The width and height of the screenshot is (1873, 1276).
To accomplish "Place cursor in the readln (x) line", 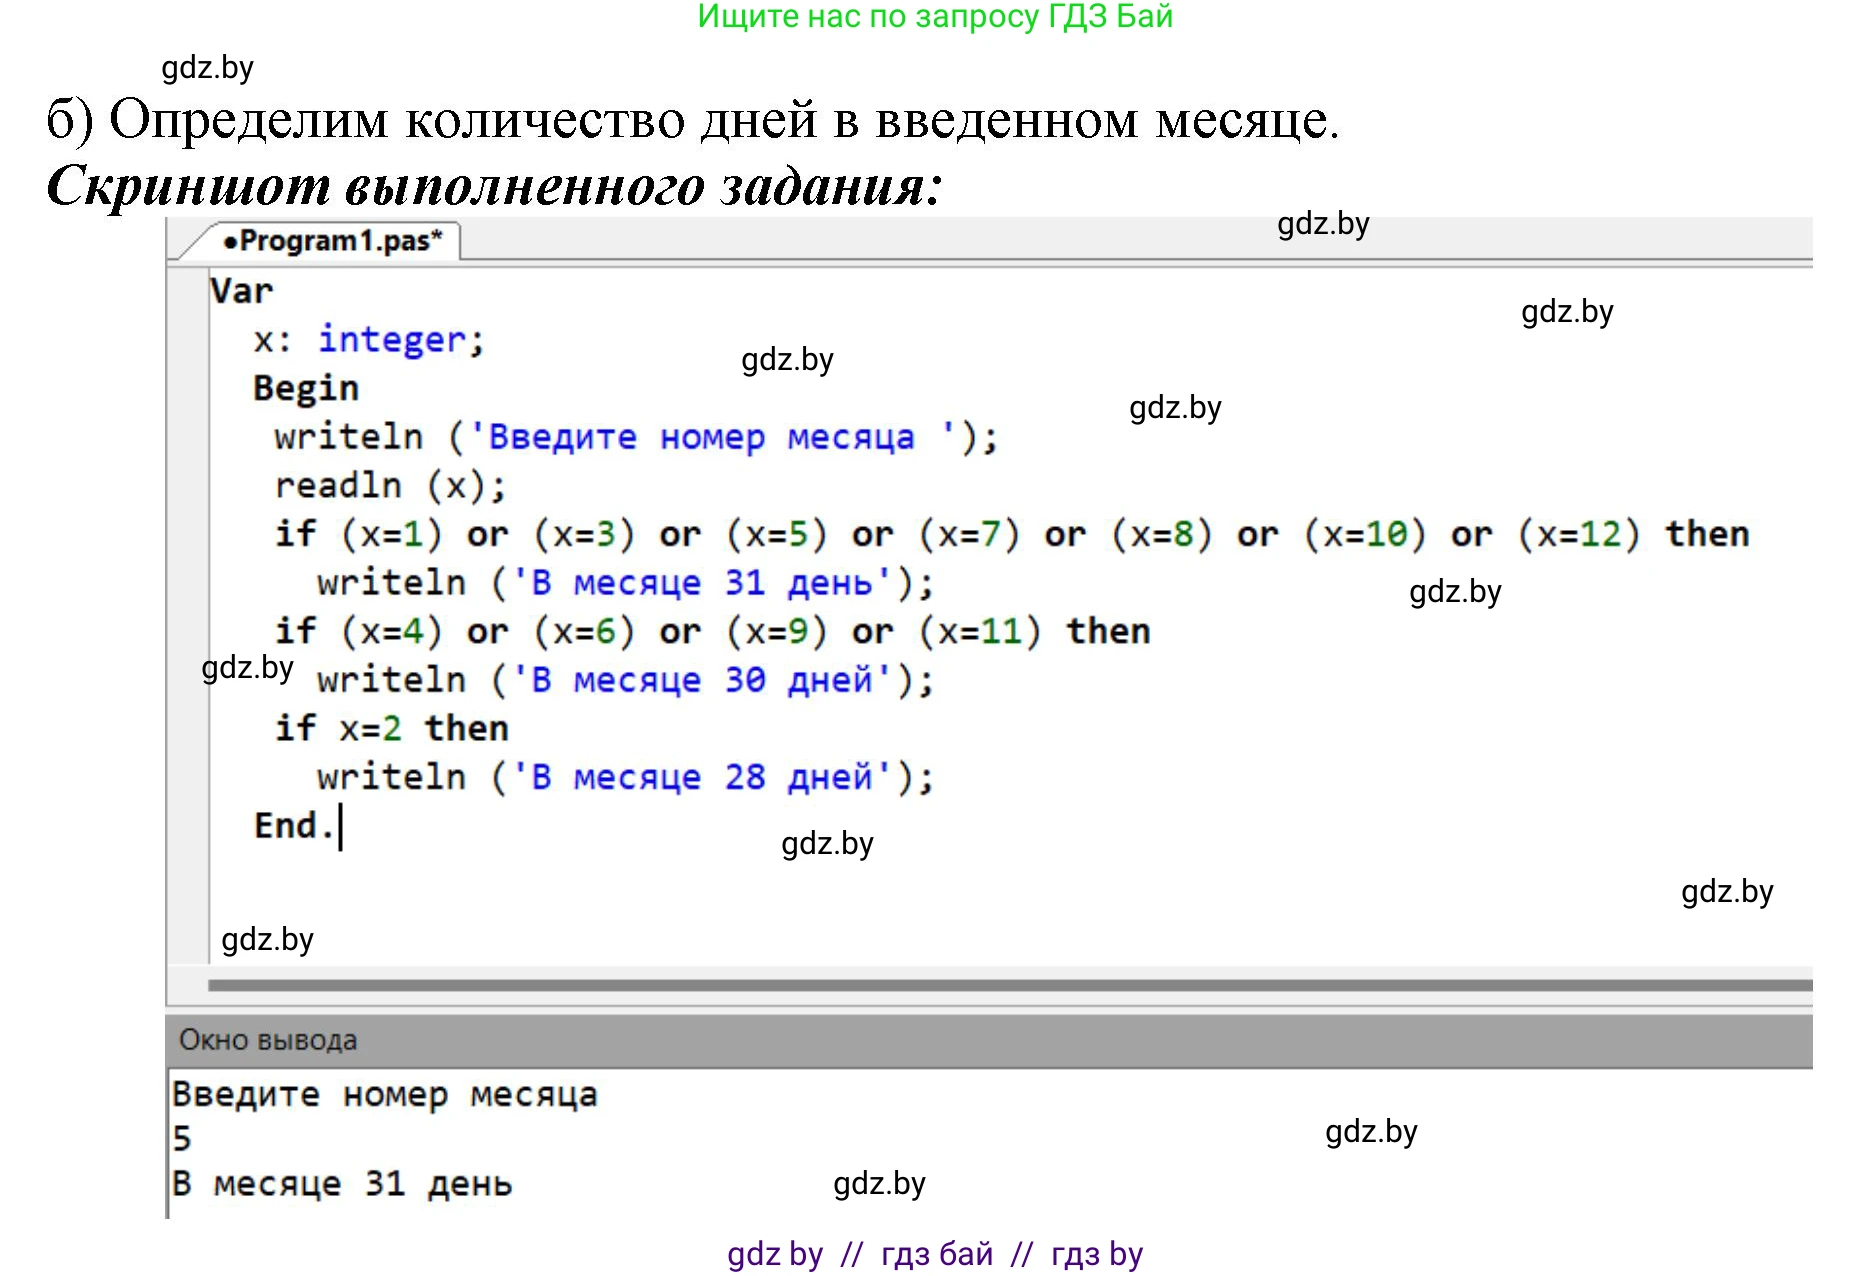I will coord(390,486).
